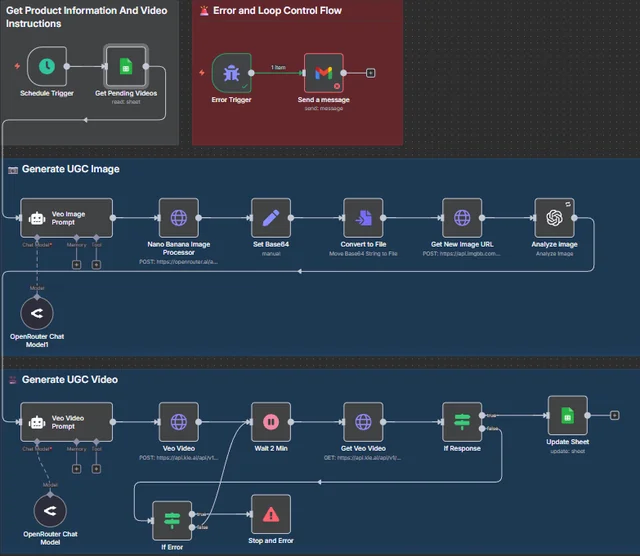
Task: Click the Error Trigger bug node
Action: tap(231, 73)
